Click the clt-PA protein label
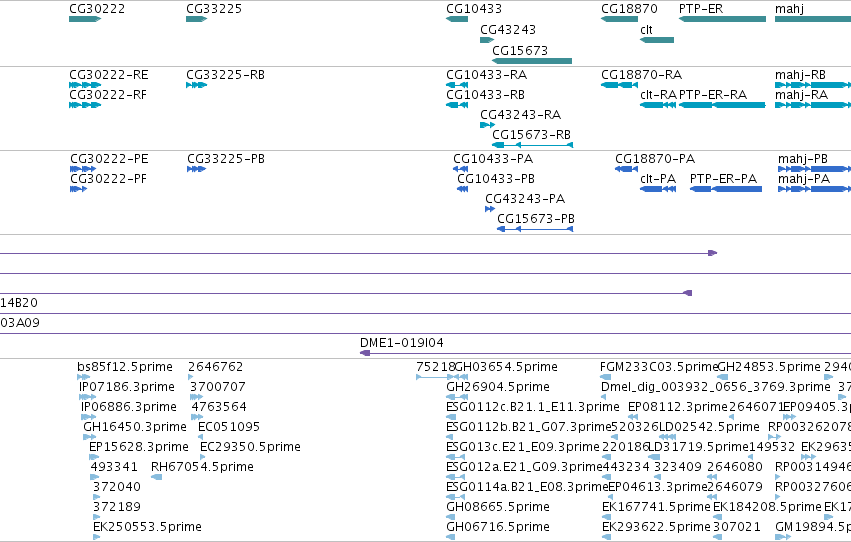 tap(658, 178)
